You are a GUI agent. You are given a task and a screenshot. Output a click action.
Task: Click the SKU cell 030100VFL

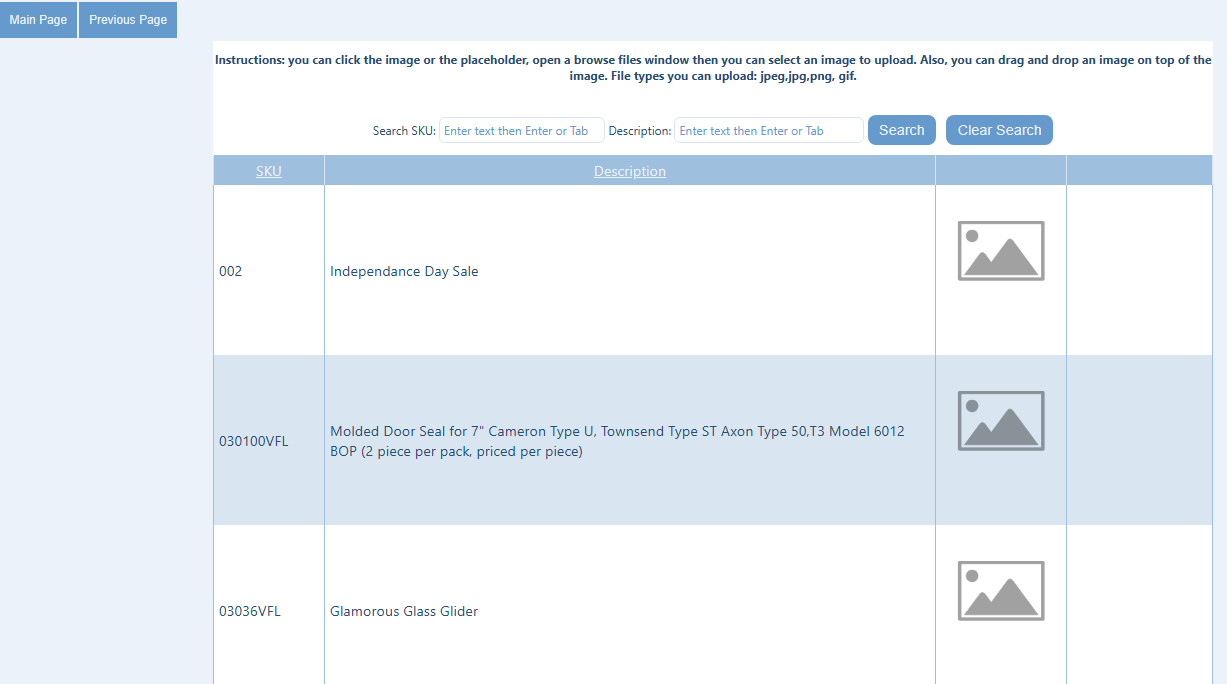tap(254, 441)
